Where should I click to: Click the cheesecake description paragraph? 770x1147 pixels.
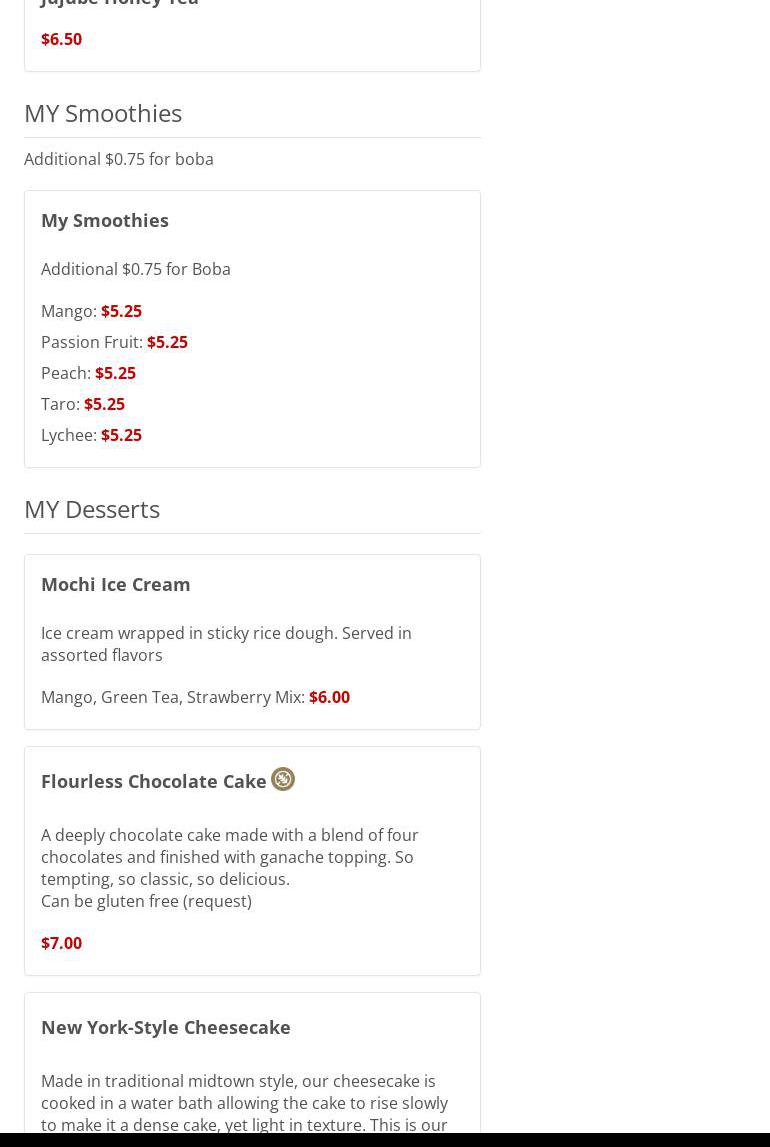click(x=244, y=1103)
